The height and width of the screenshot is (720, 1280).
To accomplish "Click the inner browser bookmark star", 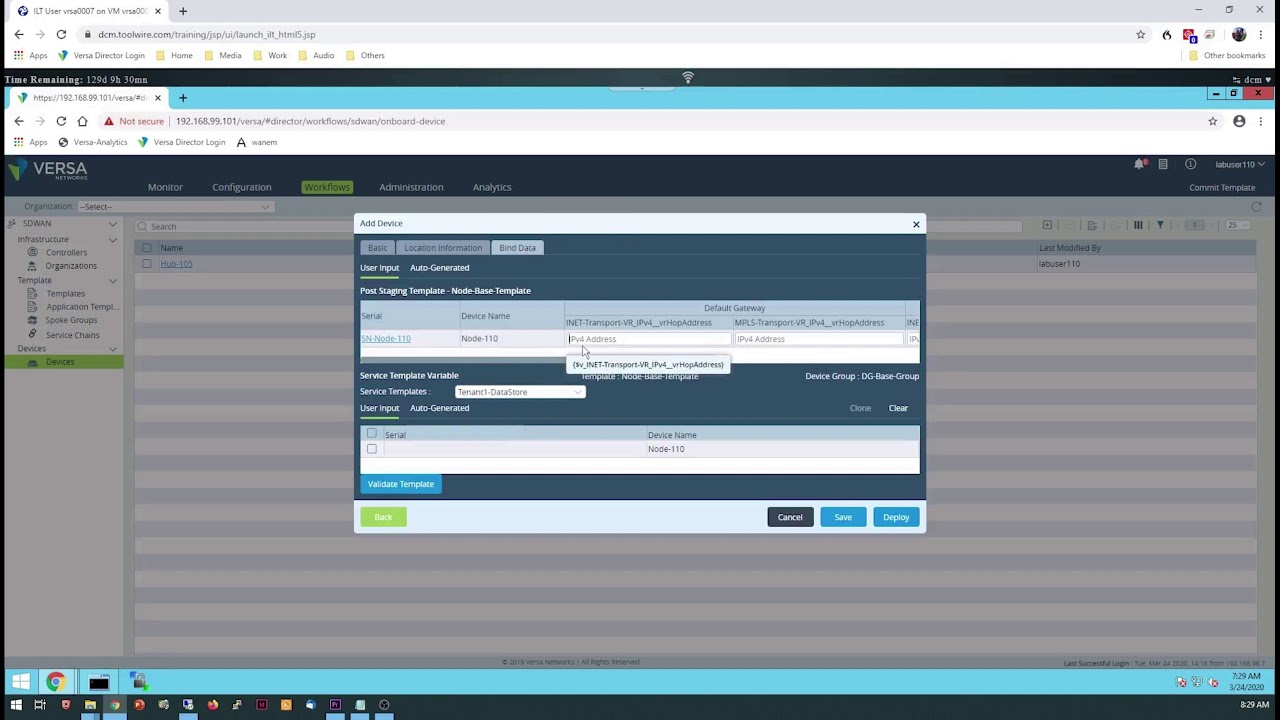I will coord(1213,121).
